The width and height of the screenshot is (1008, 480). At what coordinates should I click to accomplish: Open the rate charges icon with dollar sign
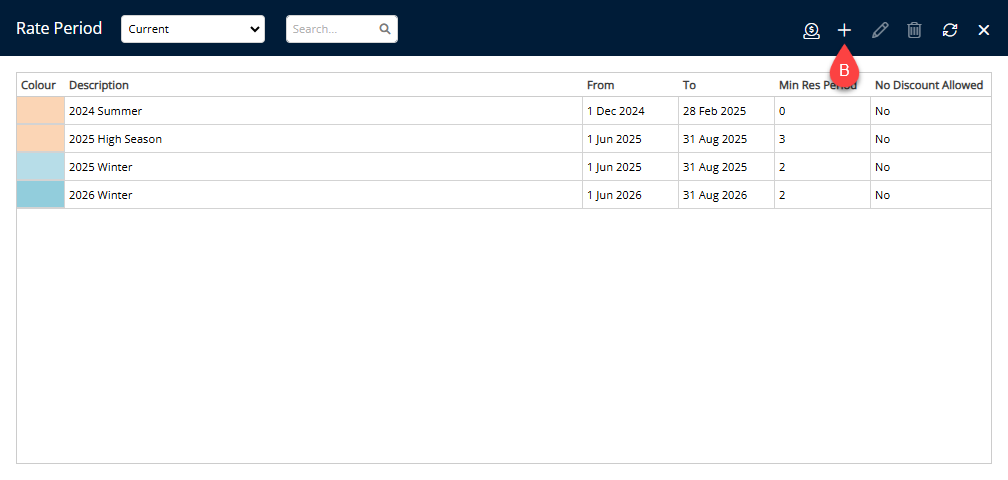(811, 30)
